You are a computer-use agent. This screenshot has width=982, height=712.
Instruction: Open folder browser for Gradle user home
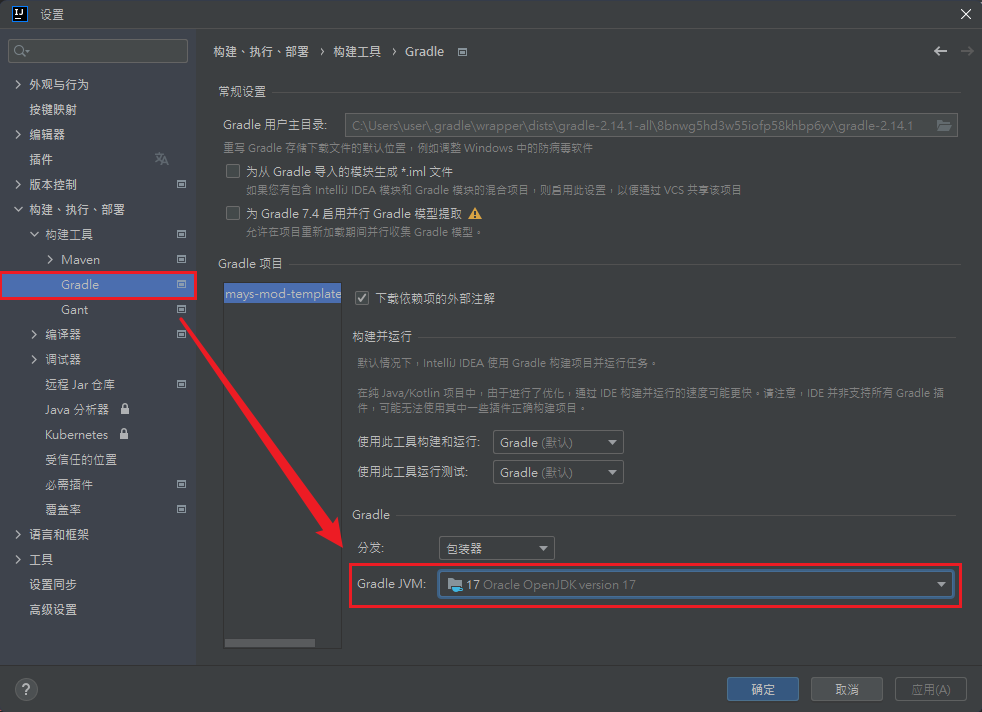point(944,125)
